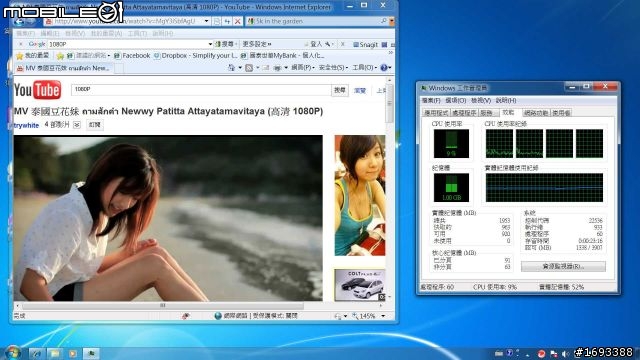Open Internet Explorer from the taskbar
The image size is (640, 360).
[x=36, y=353]
